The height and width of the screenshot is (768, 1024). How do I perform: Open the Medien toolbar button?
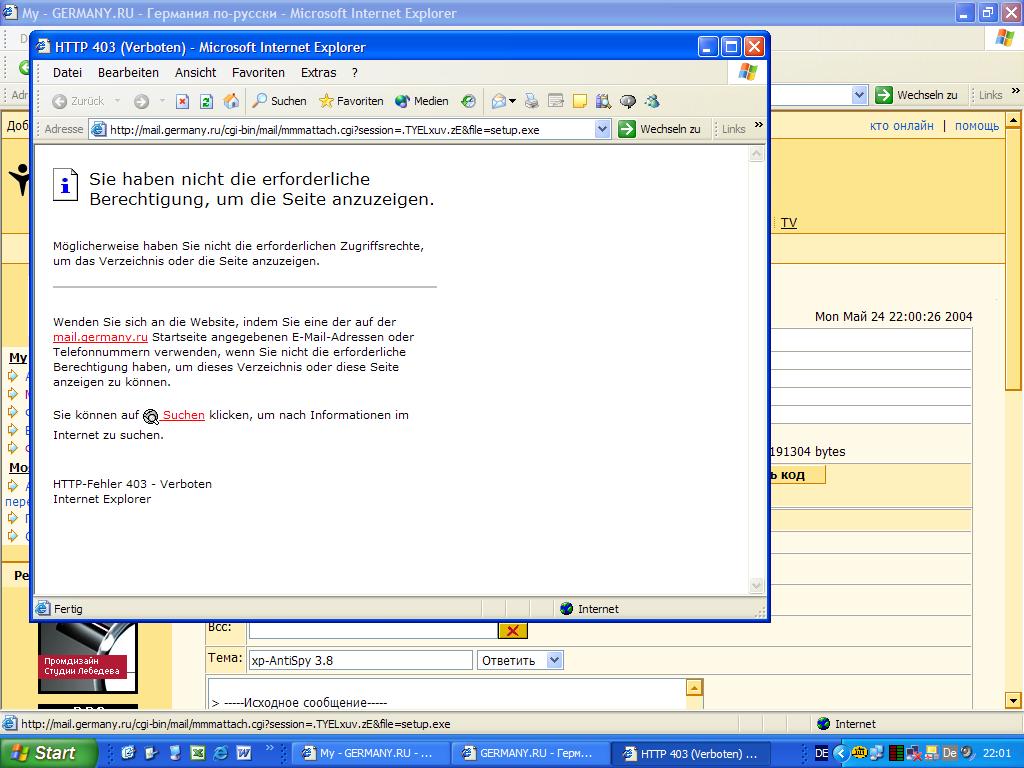(x=422, y=101)
